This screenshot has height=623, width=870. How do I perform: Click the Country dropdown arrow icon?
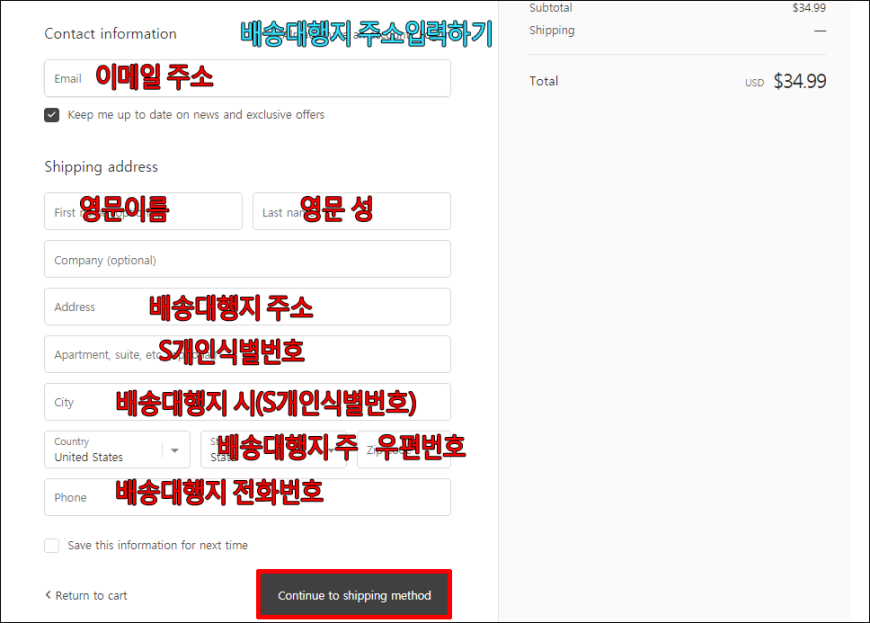pos(175,450)
